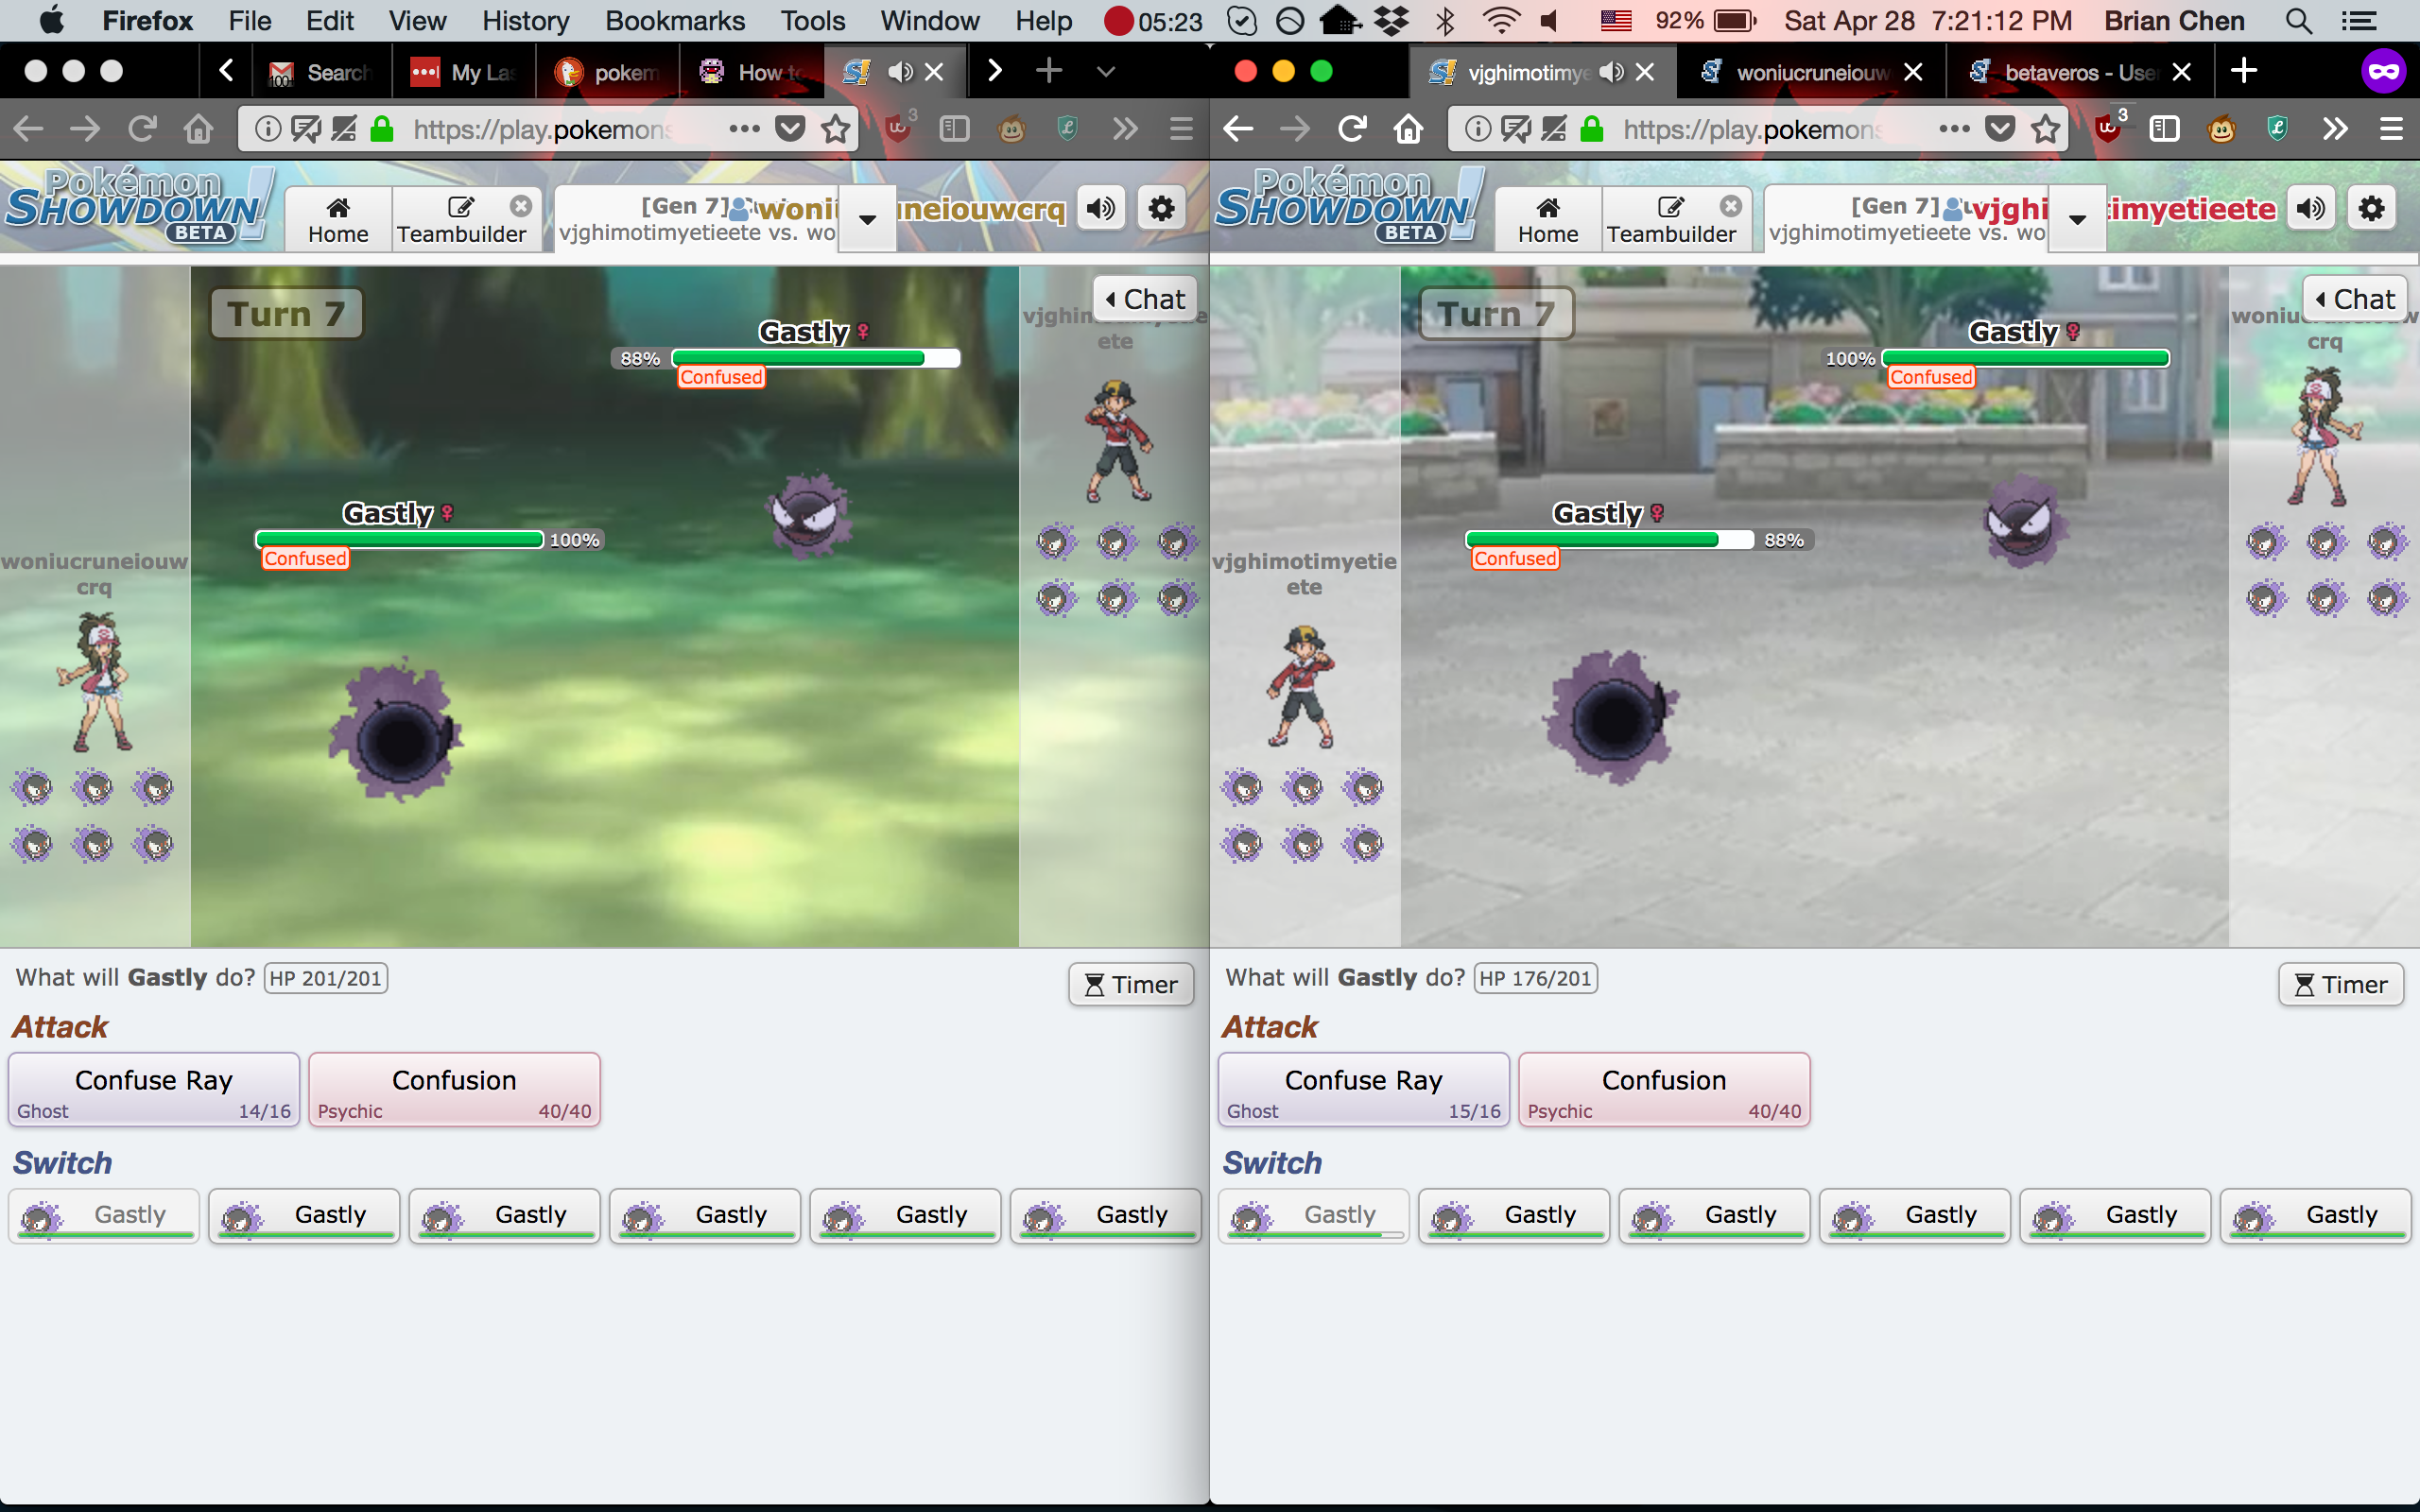This screenshot has width=2420, height=1512.
Task: Reload page in right browser window
Action: (x=1352, y=129)
